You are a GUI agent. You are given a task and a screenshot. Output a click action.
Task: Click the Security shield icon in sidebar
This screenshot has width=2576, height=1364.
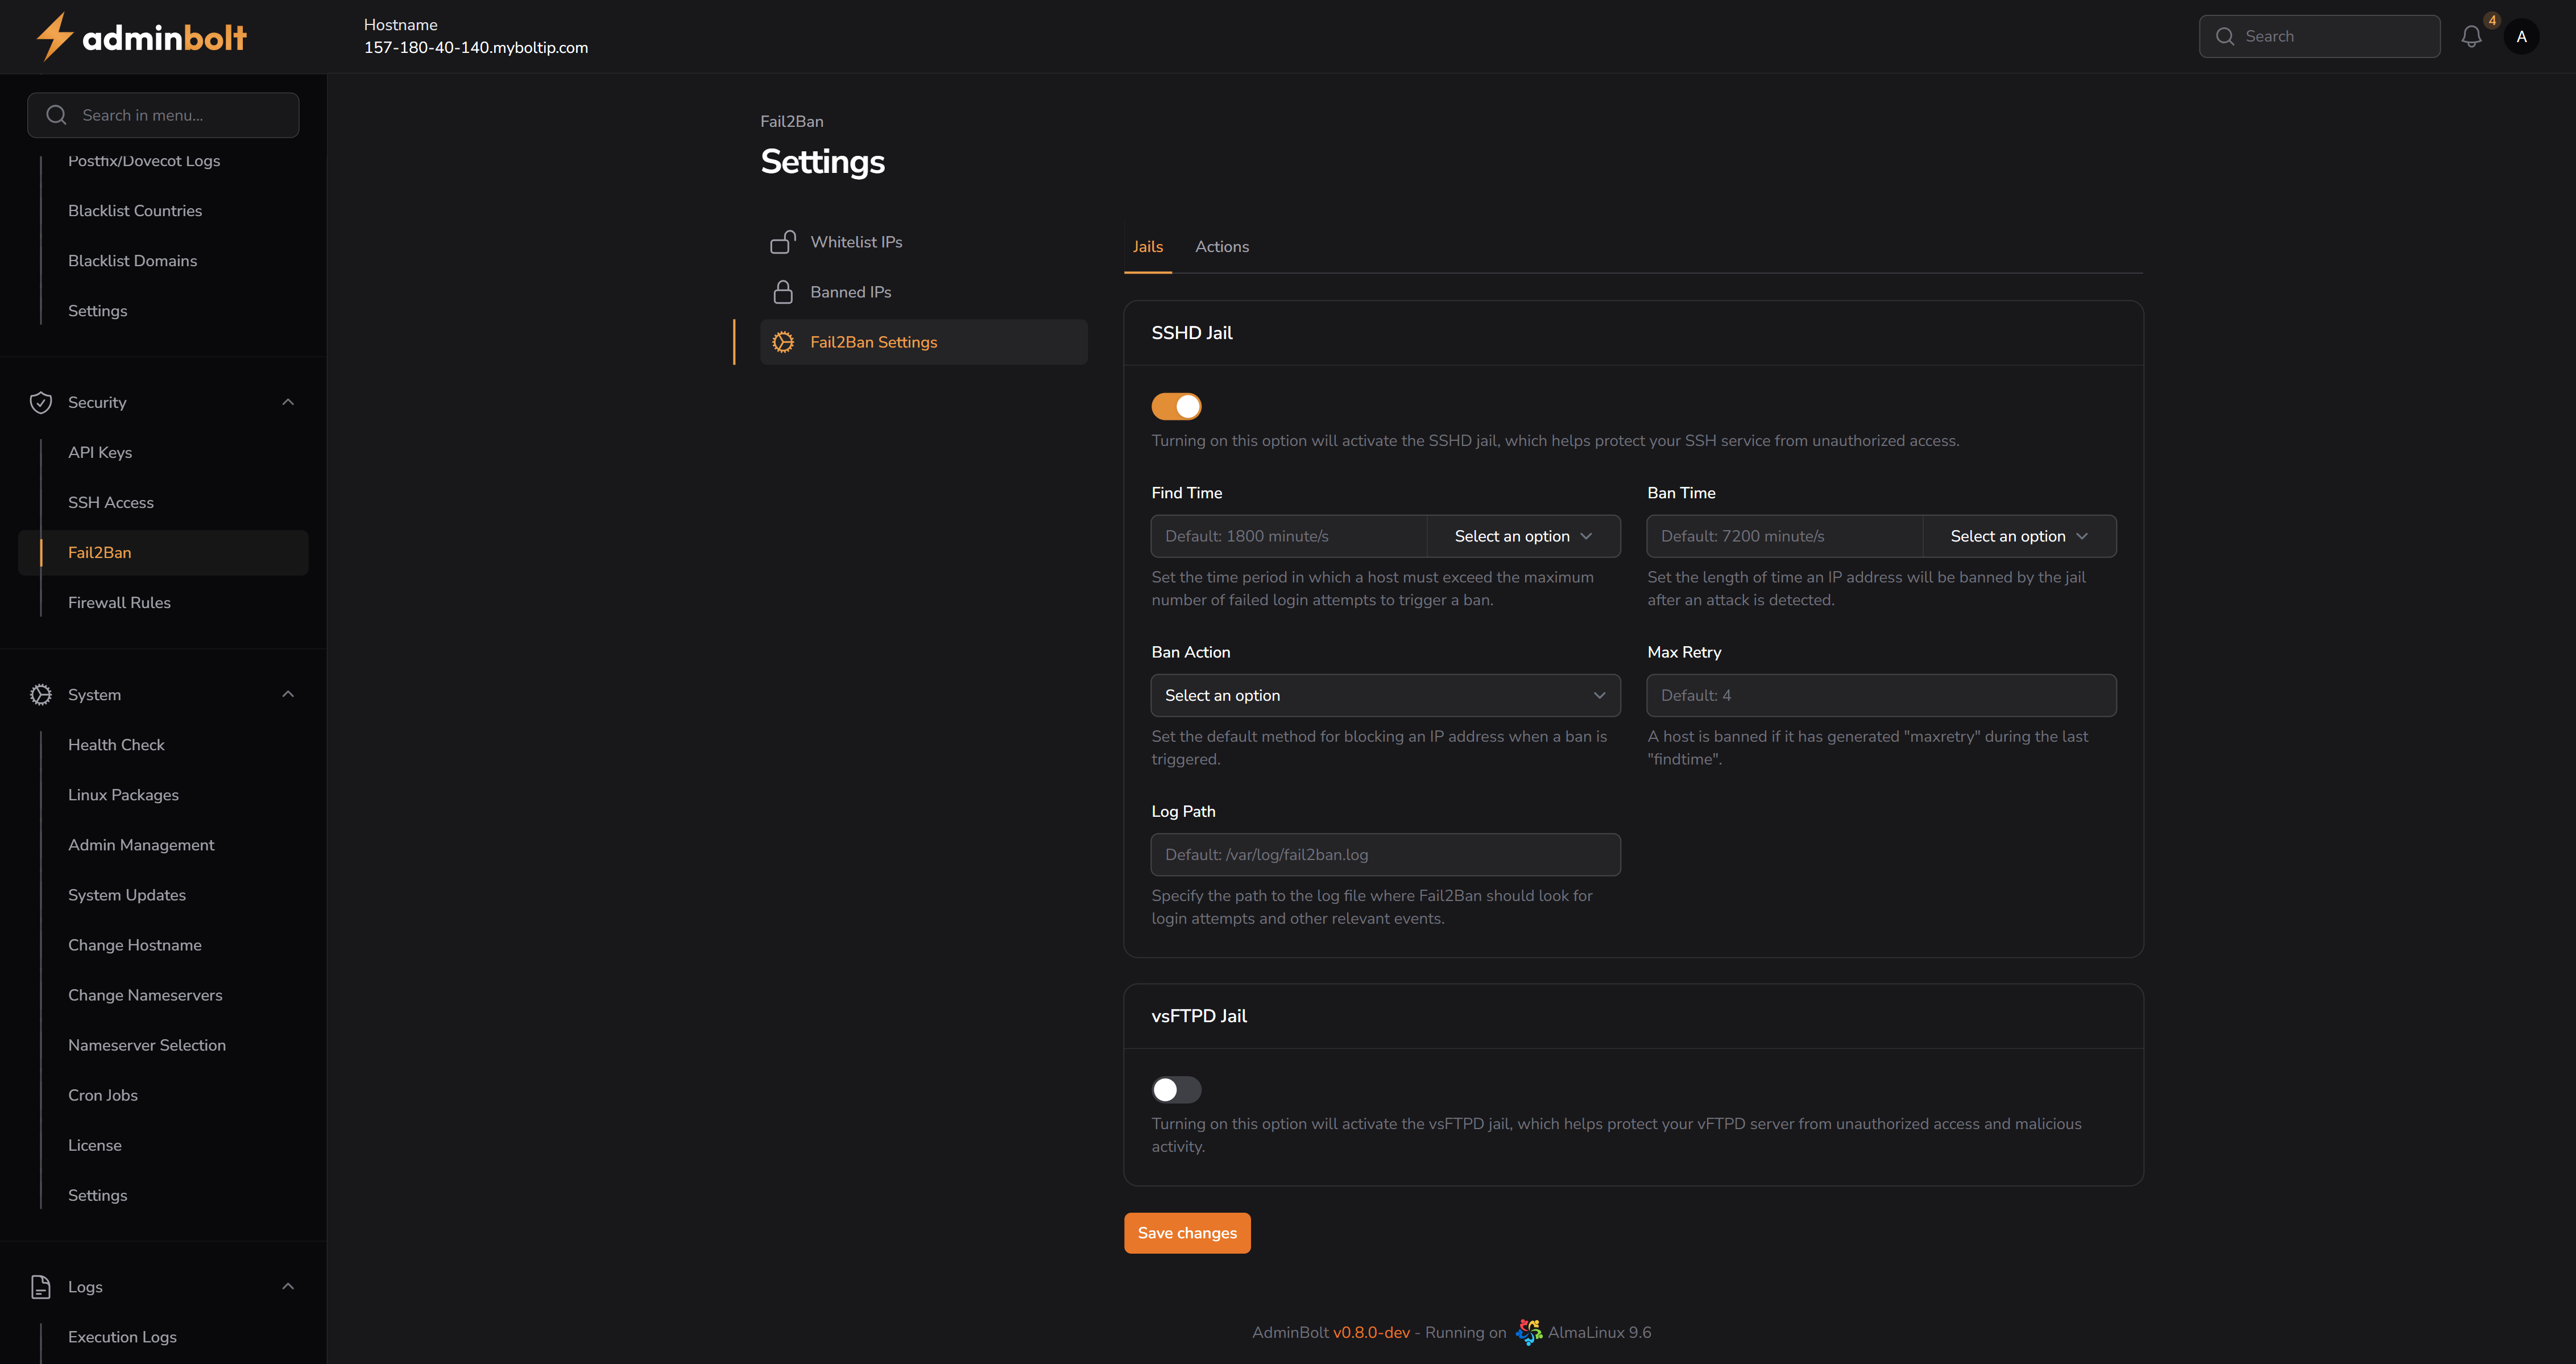41,402
